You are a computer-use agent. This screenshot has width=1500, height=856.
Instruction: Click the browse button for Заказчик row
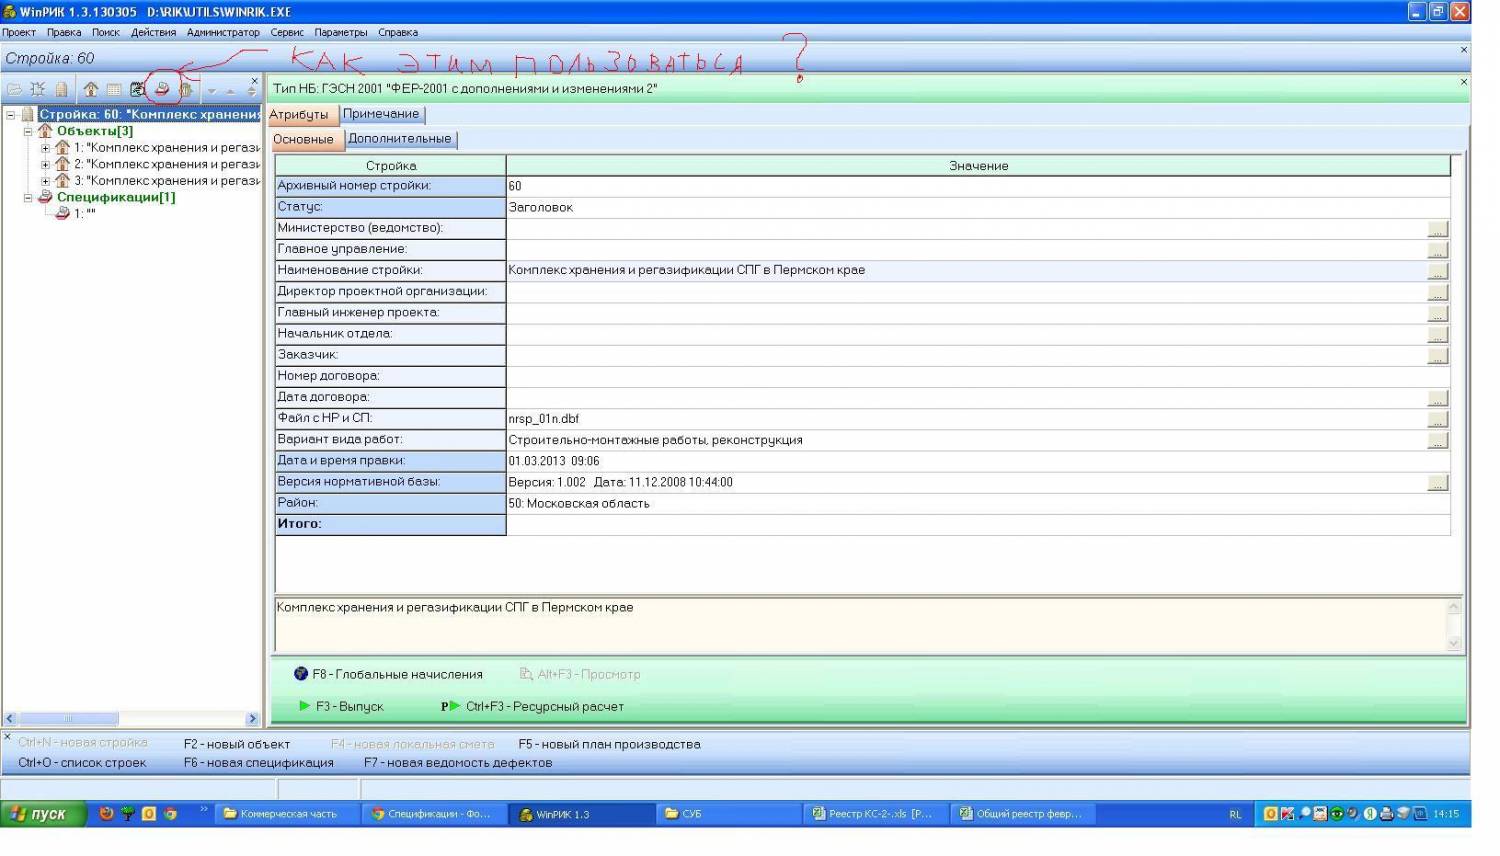(x=1437, y=356)
